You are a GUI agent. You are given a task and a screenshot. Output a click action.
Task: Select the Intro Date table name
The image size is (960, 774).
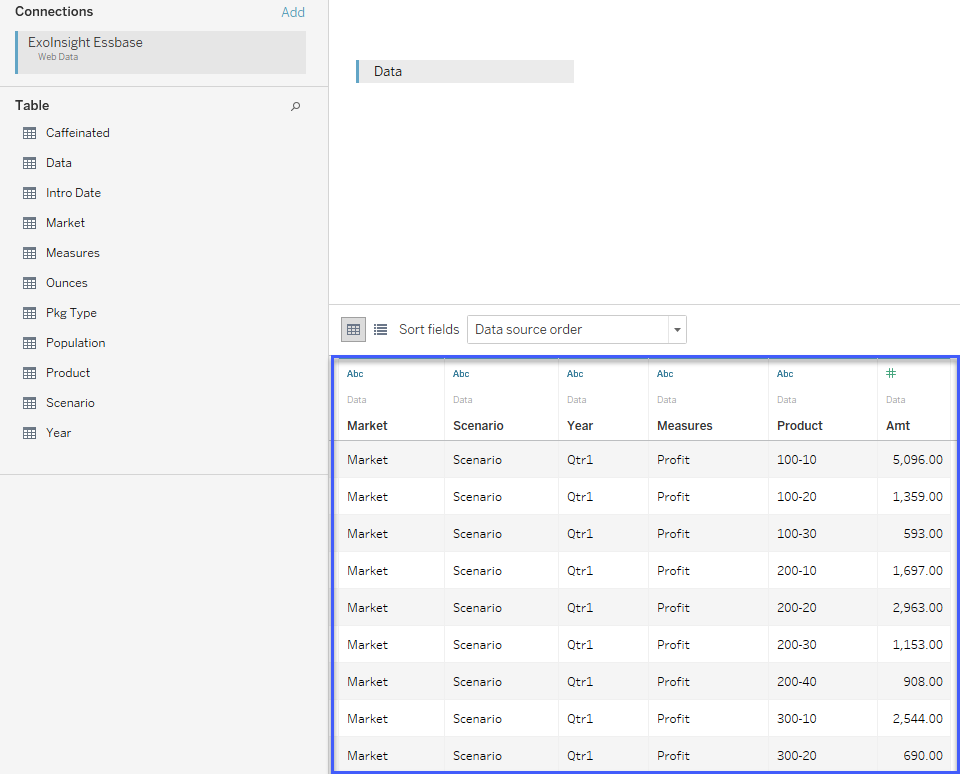(73, 193)
